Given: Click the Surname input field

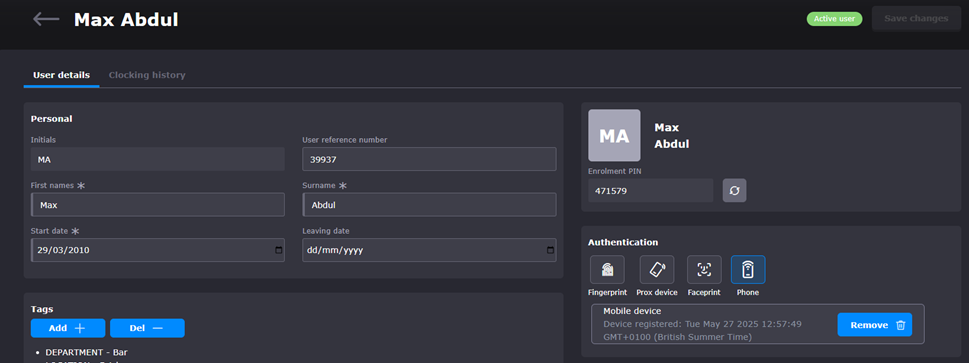Looking at the screenshot, I should [x=429, y=205].
